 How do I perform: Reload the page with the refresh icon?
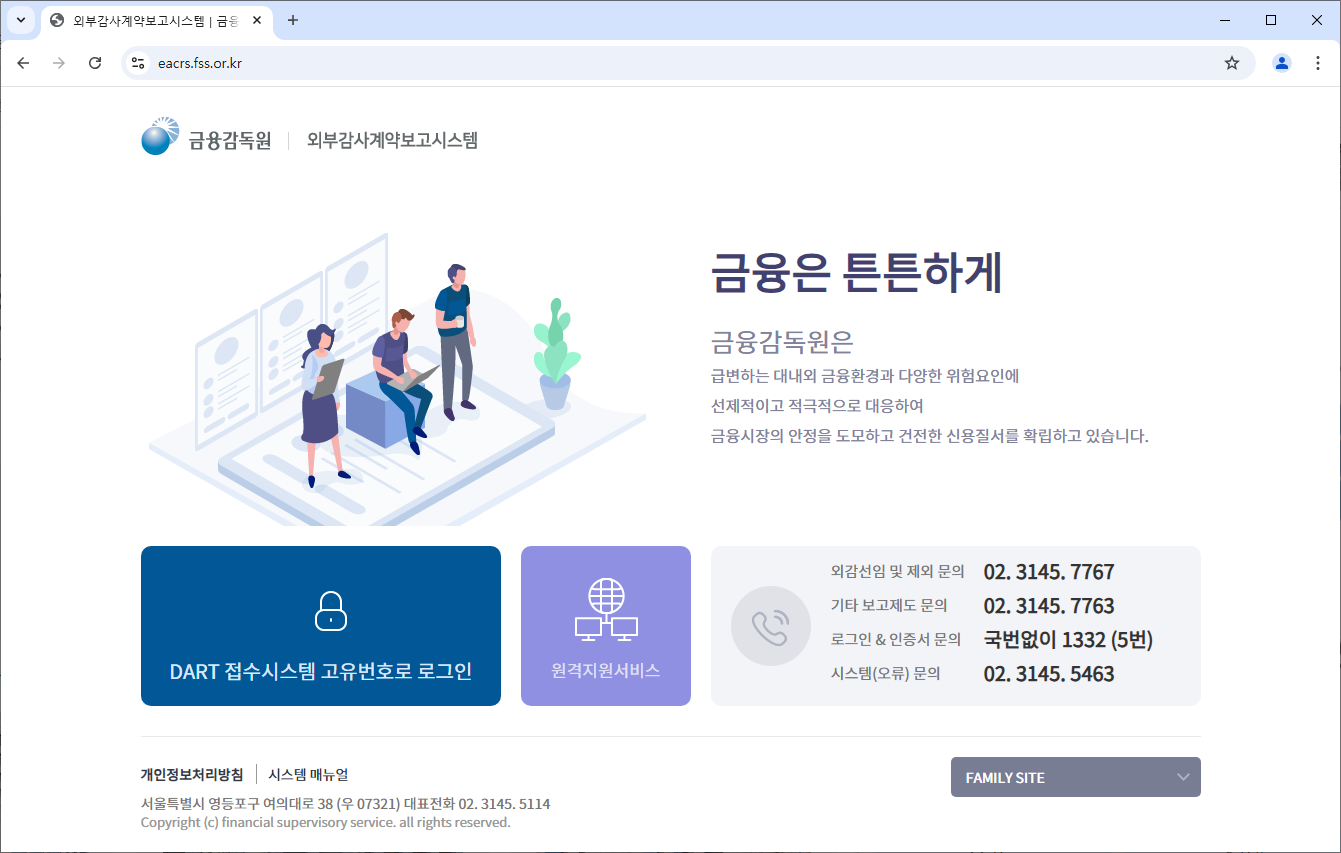coord(95,63)
